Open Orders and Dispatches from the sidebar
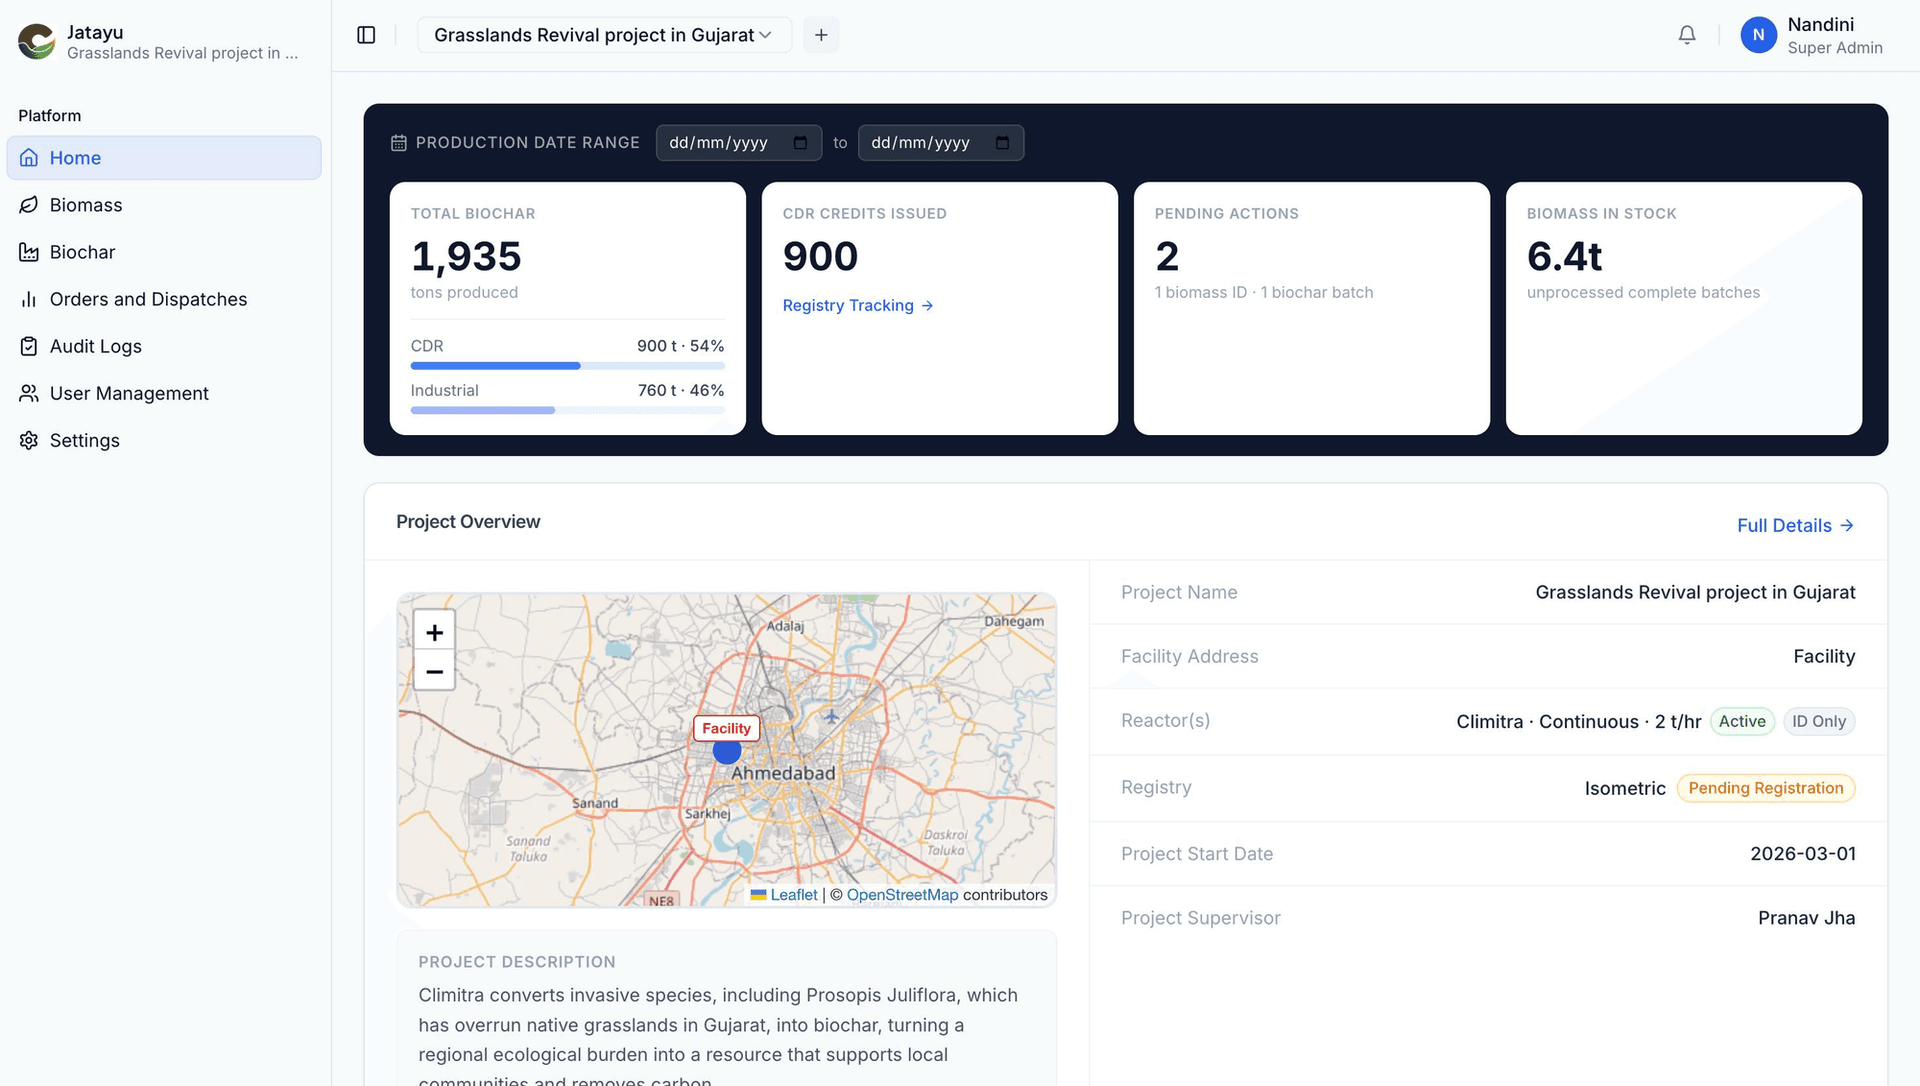 click(x=148, y=299)
